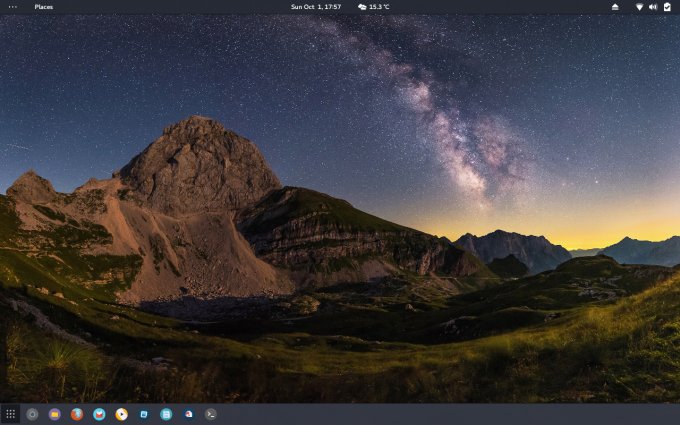Open the terminal from the dock

pyautogui.click(x=211, y=414)
